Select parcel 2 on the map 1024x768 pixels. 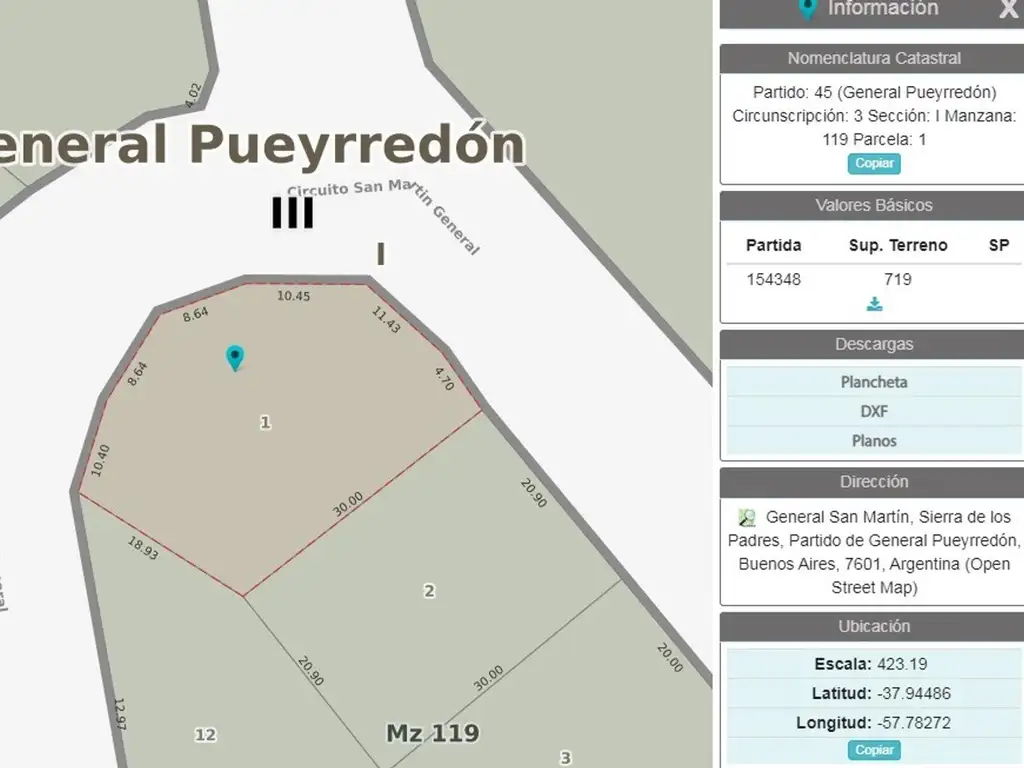(x=429, y=591)
